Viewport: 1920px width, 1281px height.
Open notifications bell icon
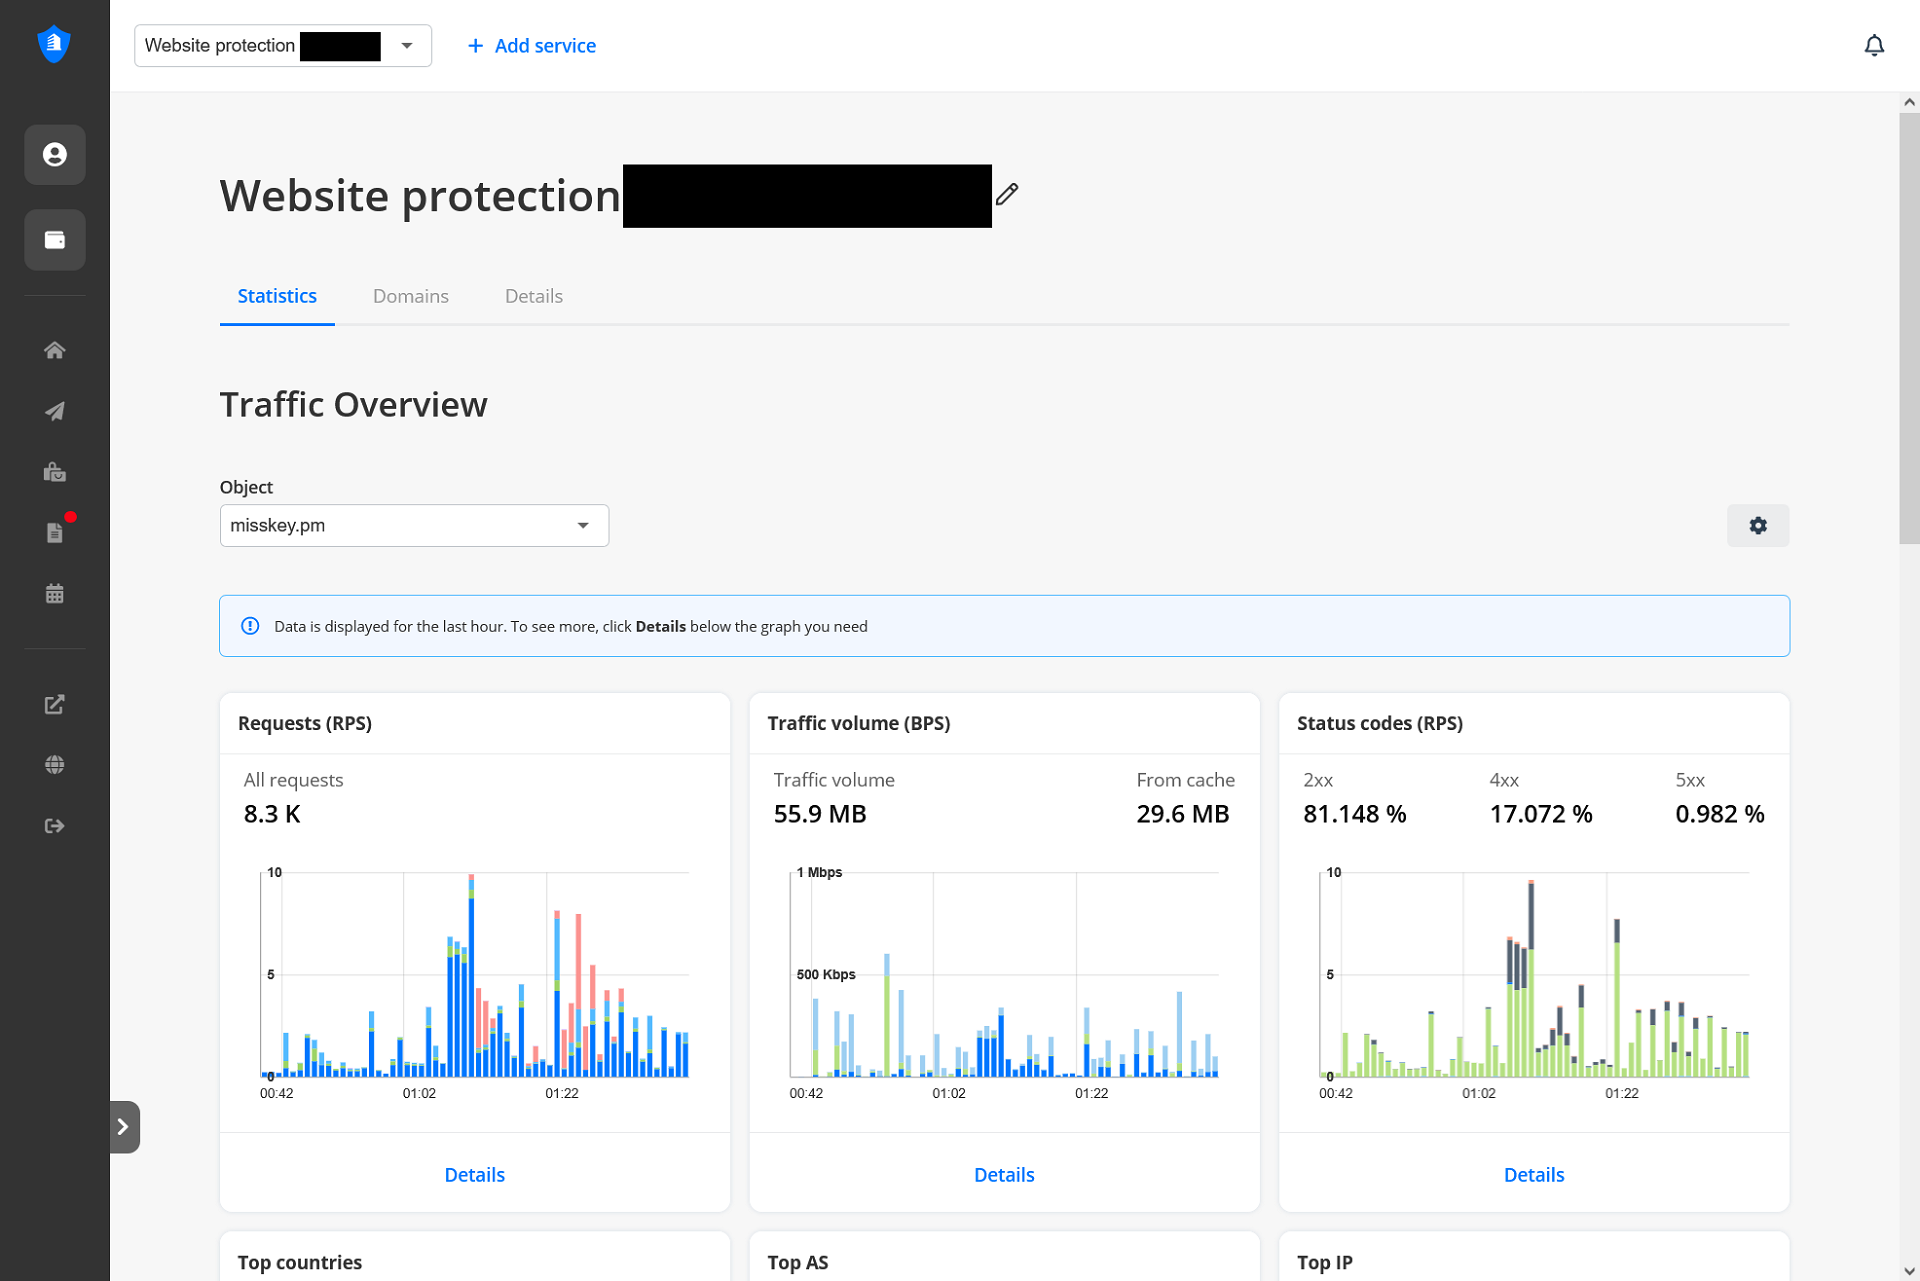[x=1874, y=46]
